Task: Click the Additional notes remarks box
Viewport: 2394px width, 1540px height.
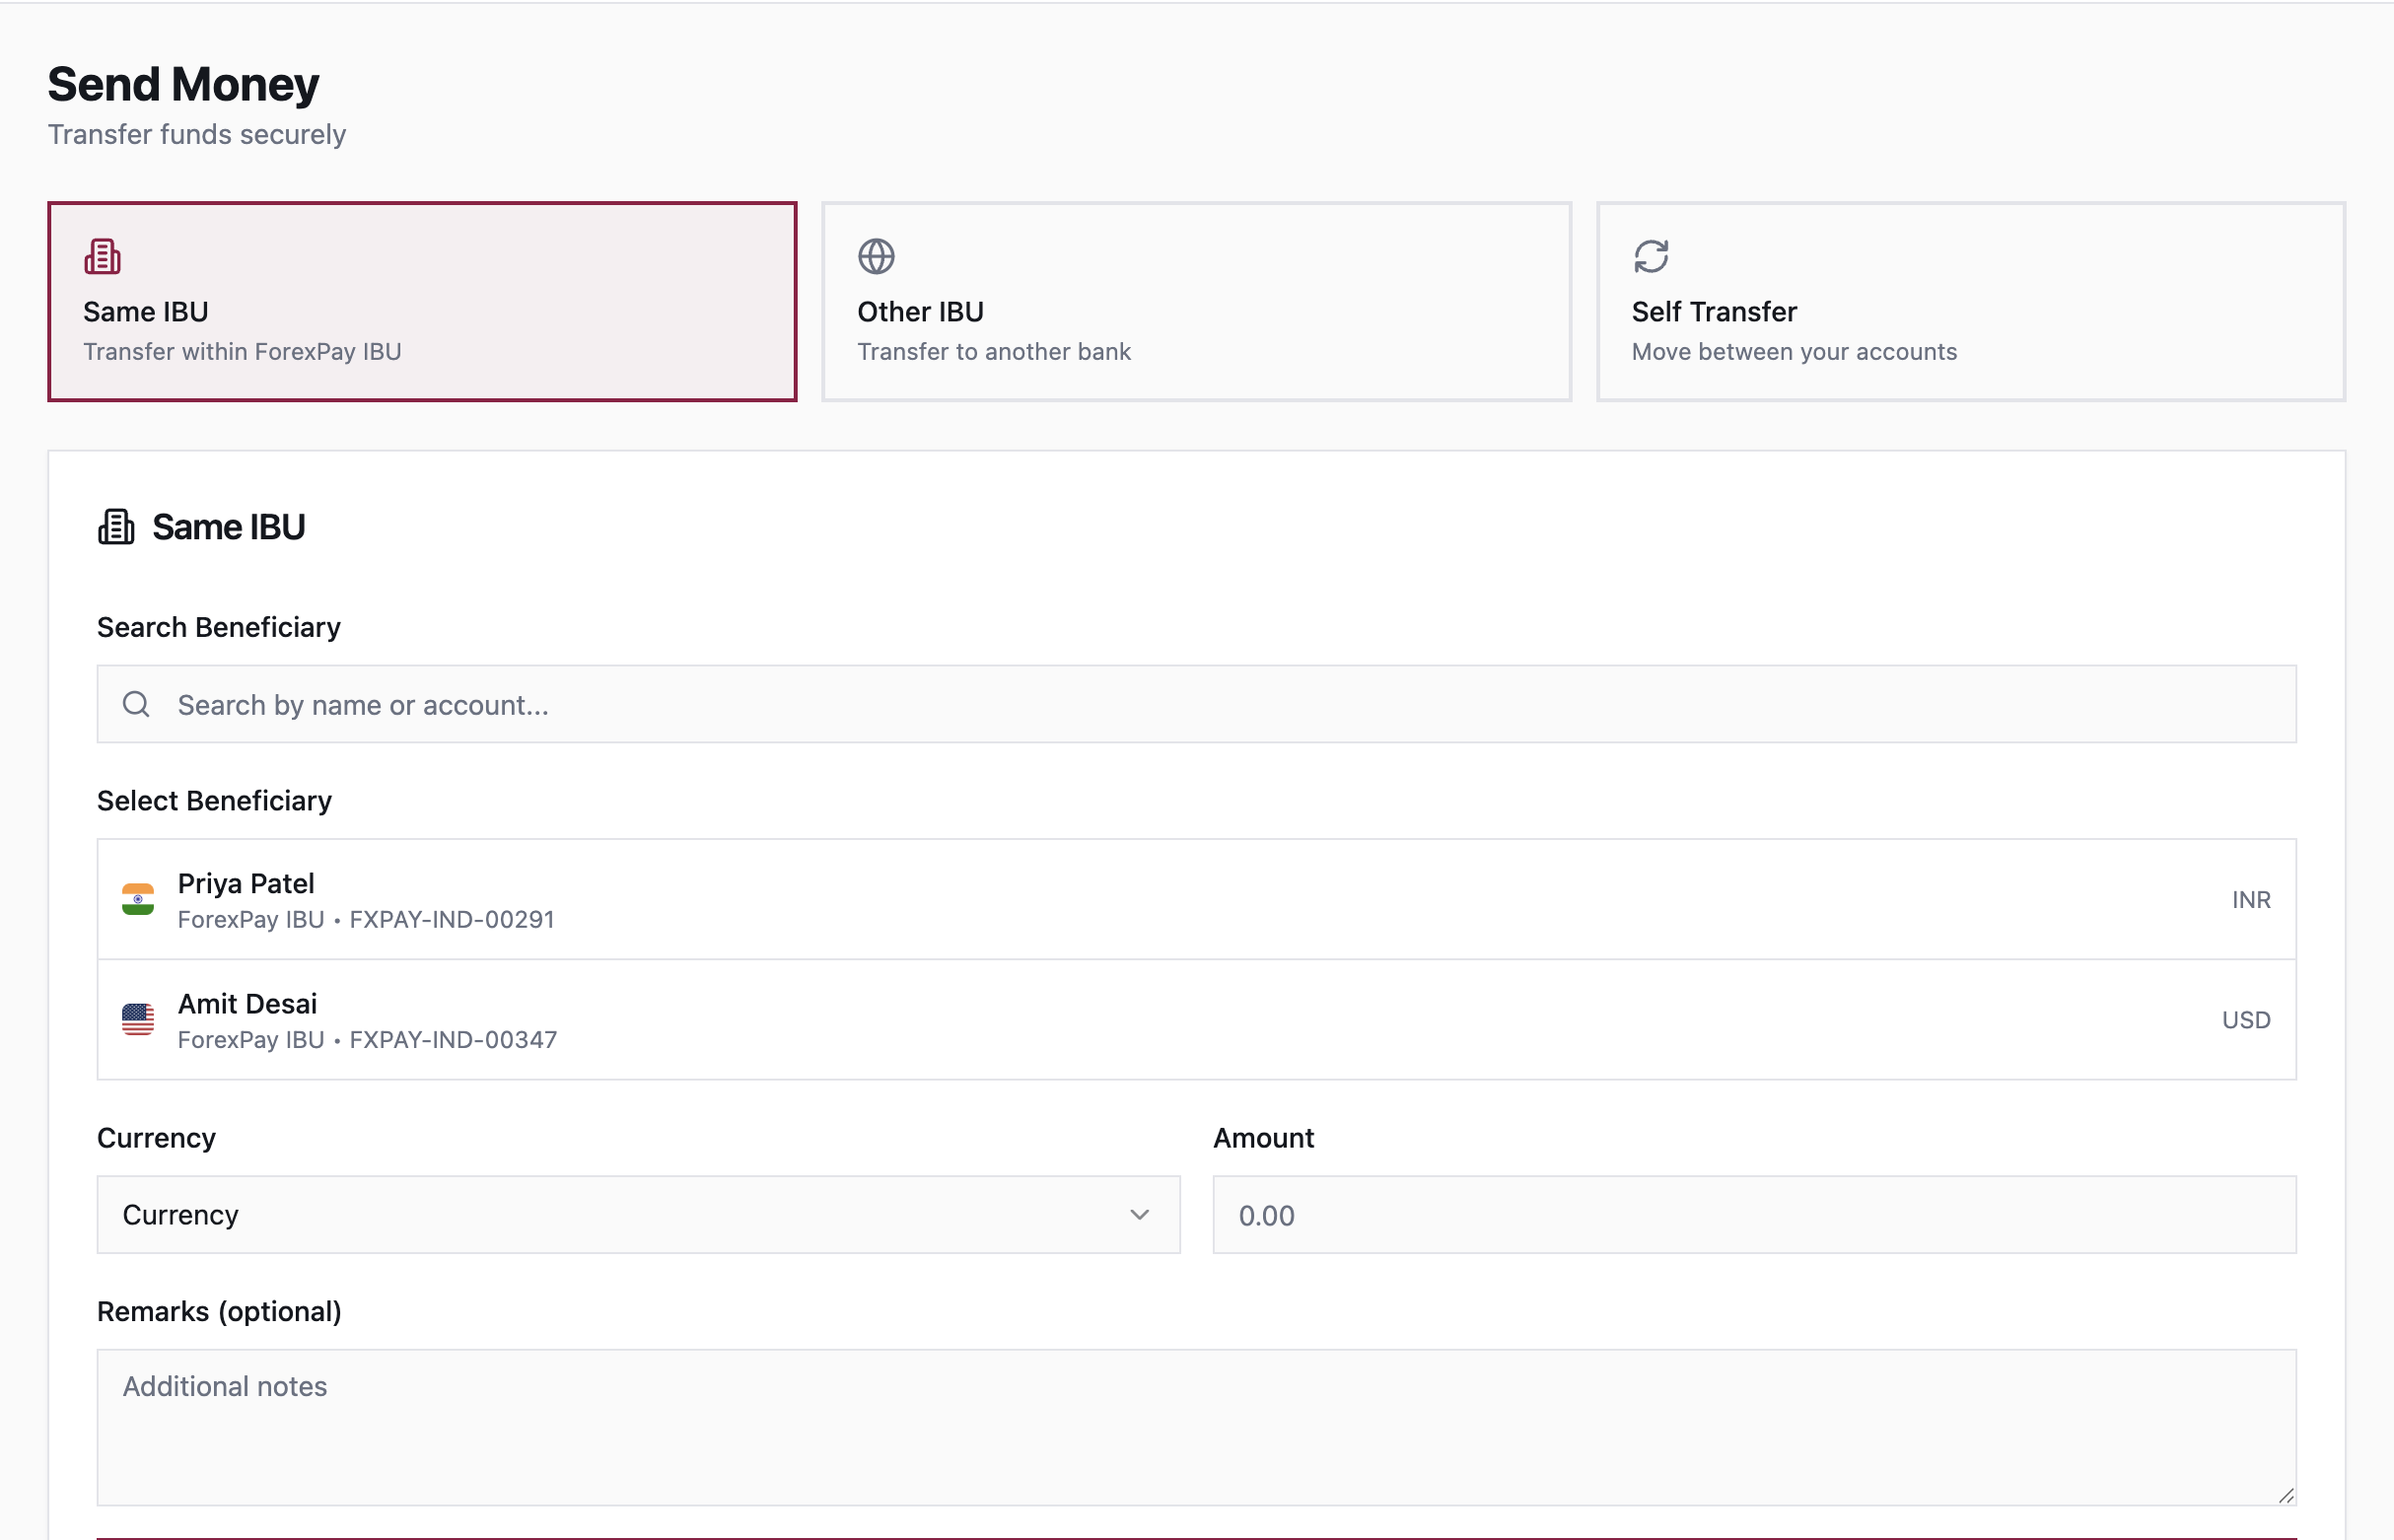Action: point(1196,1427)
